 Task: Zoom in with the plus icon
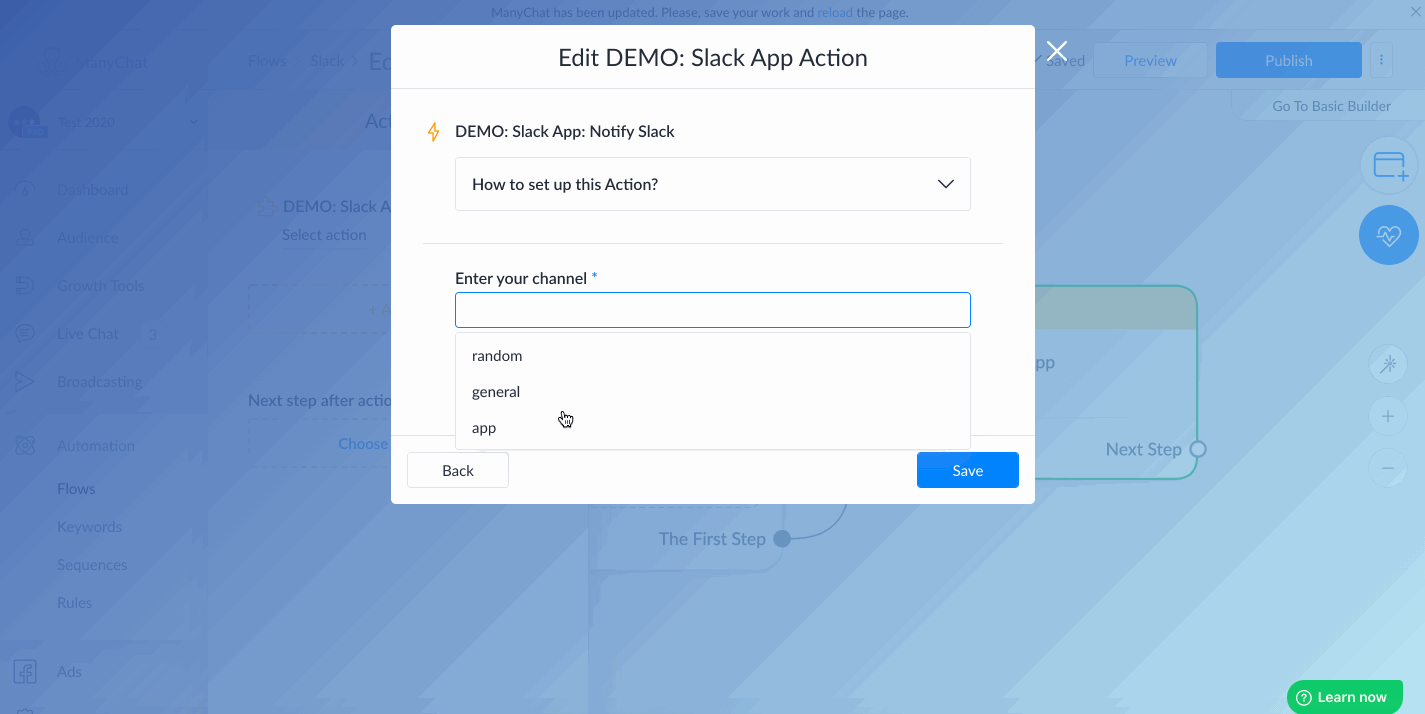pos(1387,416)
